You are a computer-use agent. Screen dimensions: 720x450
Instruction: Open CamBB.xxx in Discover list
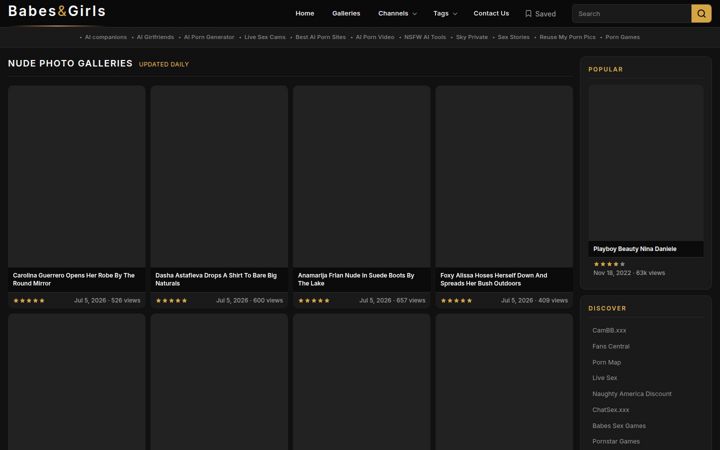point(609,331)
